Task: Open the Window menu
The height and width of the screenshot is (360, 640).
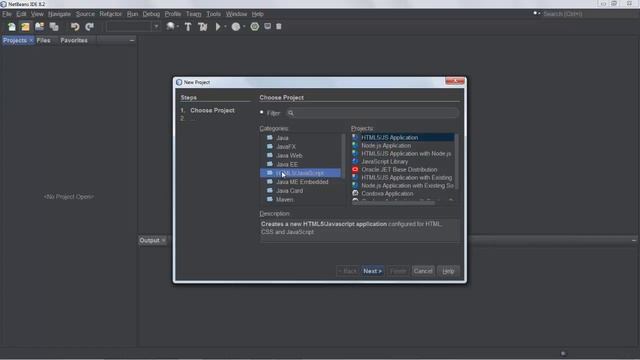Action: tap(236, 14)
